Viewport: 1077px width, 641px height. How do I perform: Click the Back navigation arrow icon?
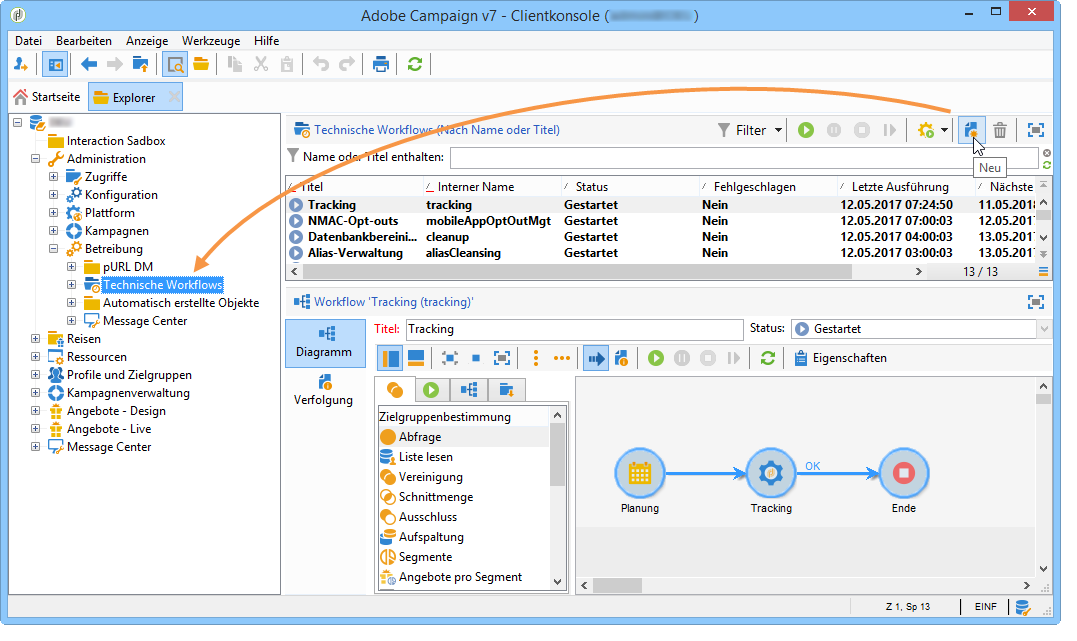(x=89, y=65)
